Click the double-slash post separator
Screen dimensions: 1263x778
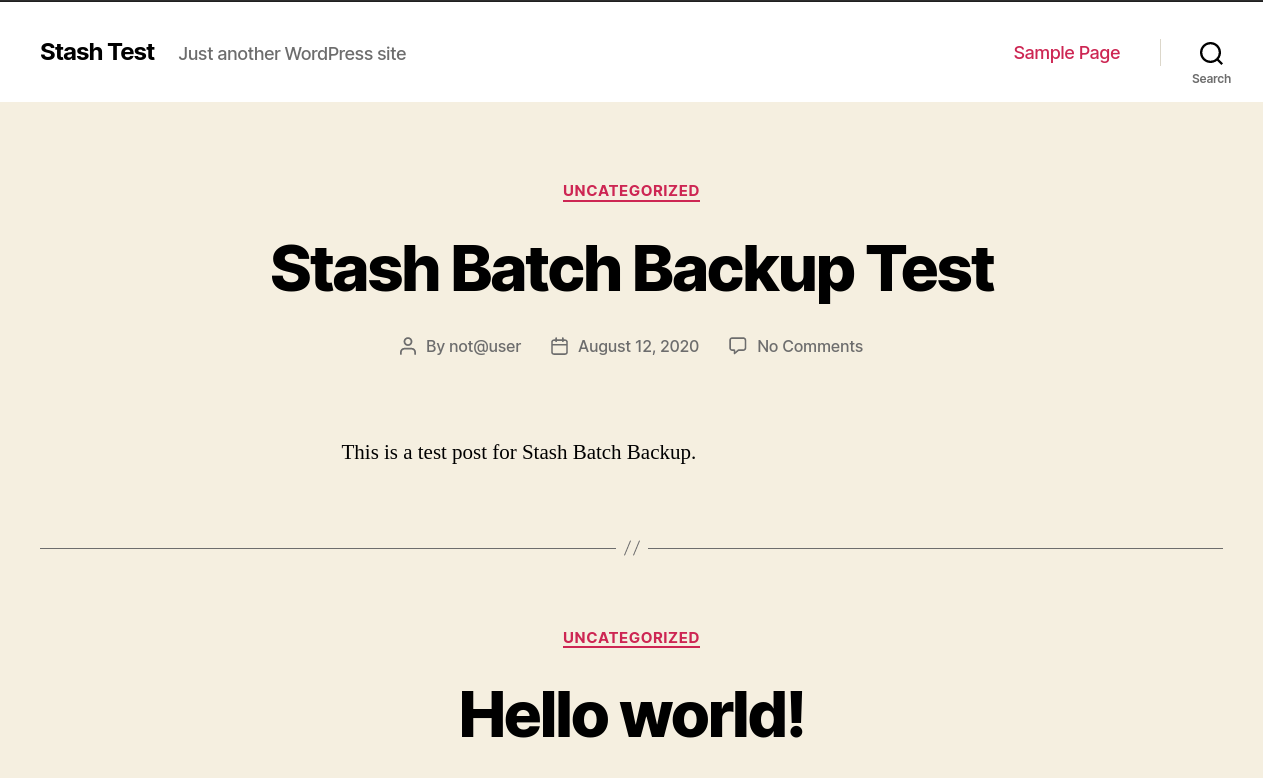tap(632, 548)
